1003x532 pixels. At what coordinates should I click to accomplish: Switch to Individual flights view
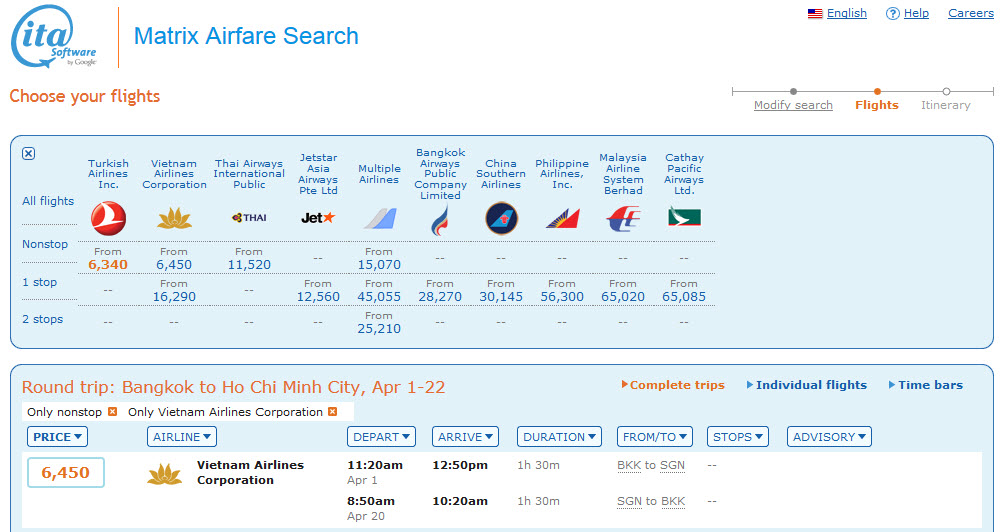coord(807,385)
